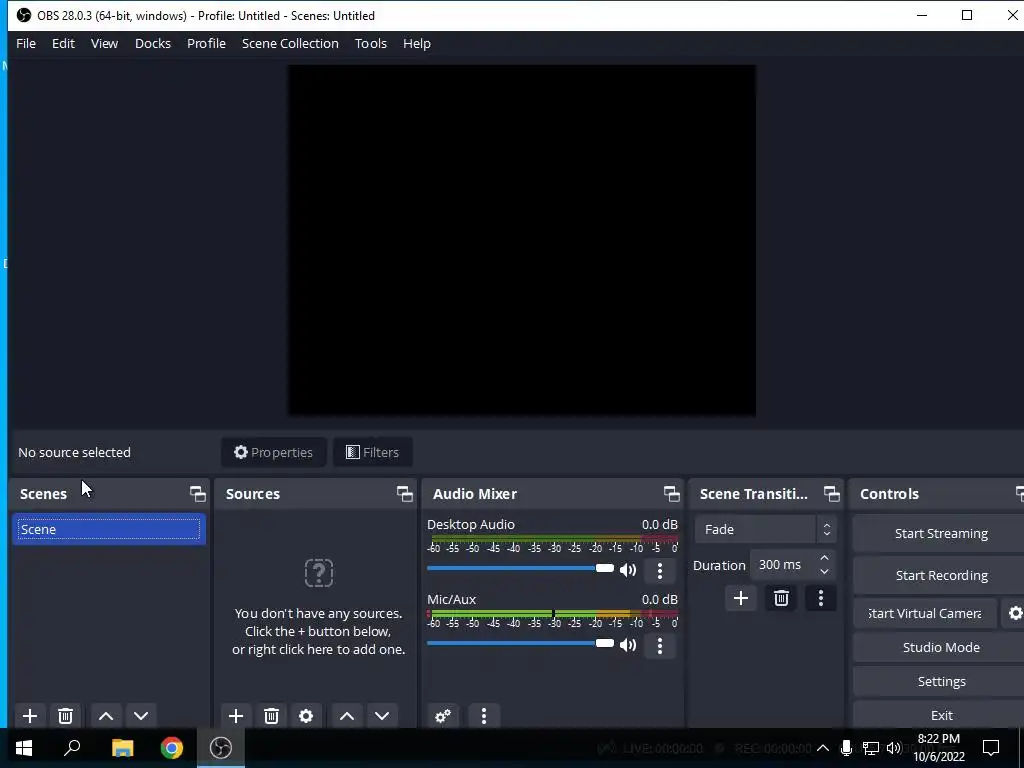Screen dimensions: 1024x768
Task: Open File Explorer from the taskbar
Action: coord(122,748)
